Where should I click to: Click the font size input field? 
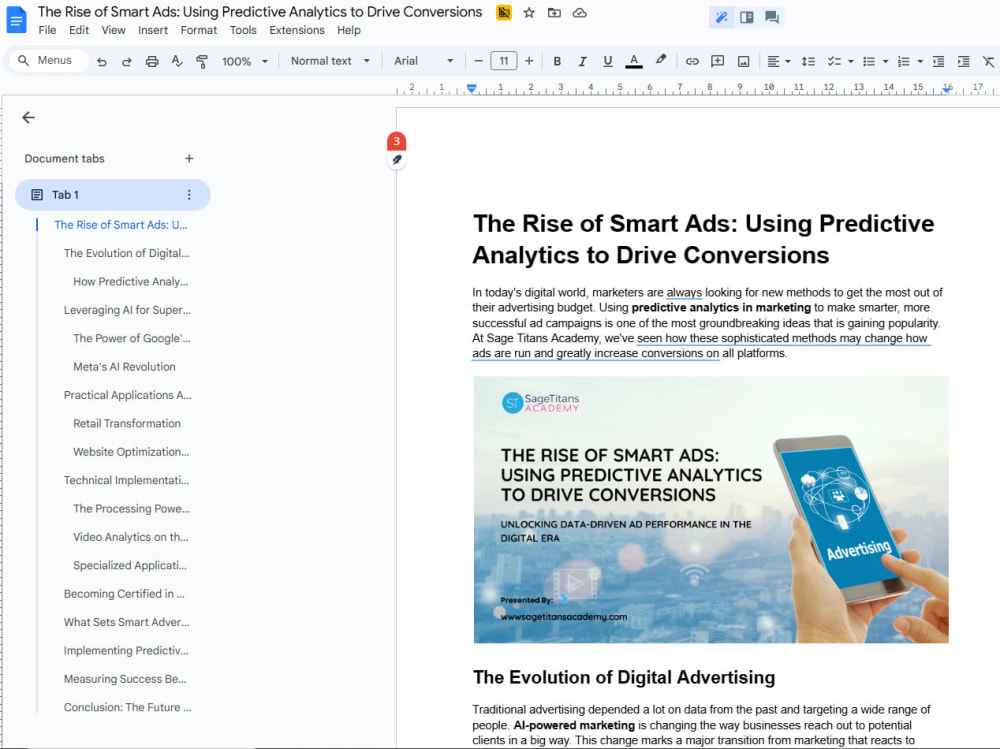click(x=504, y=61)
